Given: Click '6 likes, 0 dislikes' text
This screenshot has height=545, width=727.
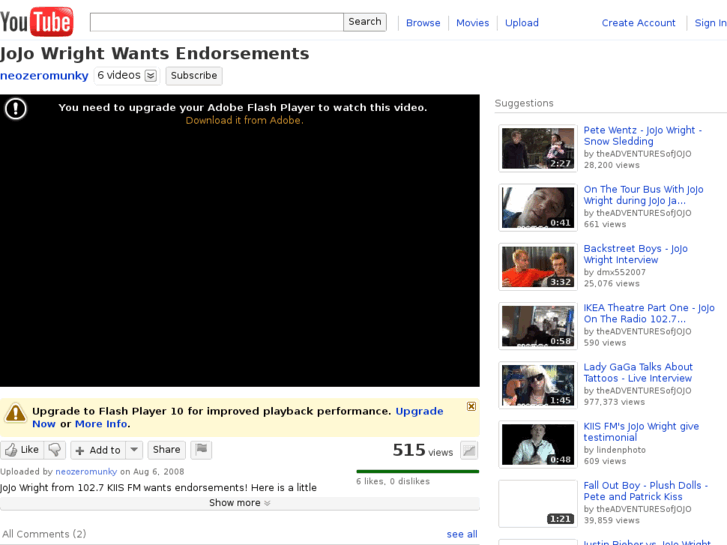Looking at the screenshot, I should (393, 481).
